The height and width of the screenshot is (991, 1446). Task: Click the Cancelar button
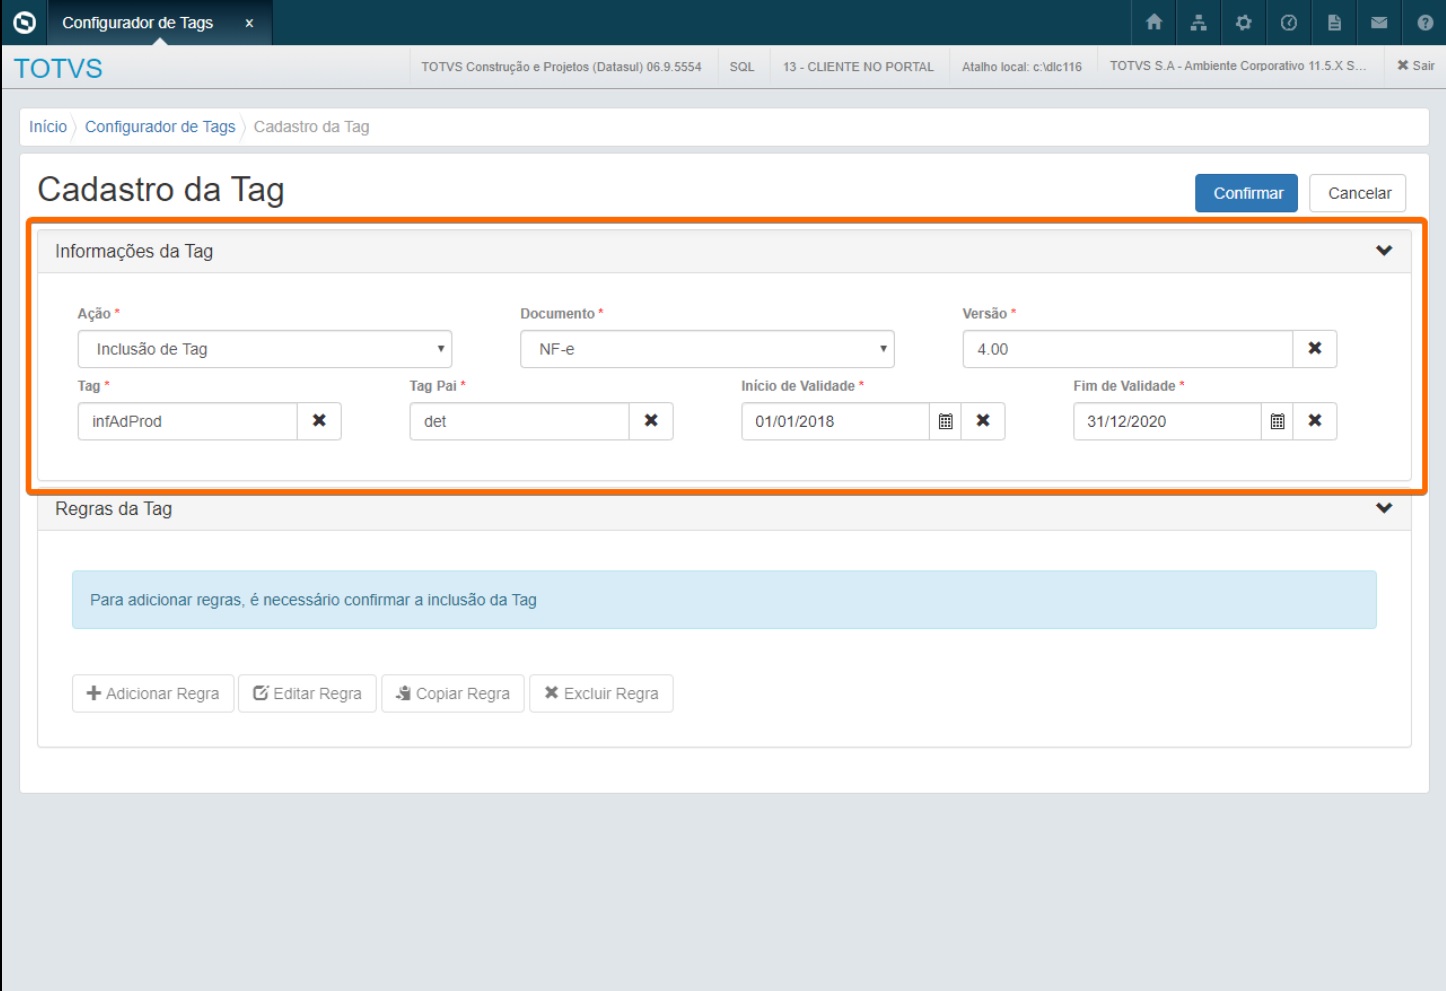tap(1358, 193)
